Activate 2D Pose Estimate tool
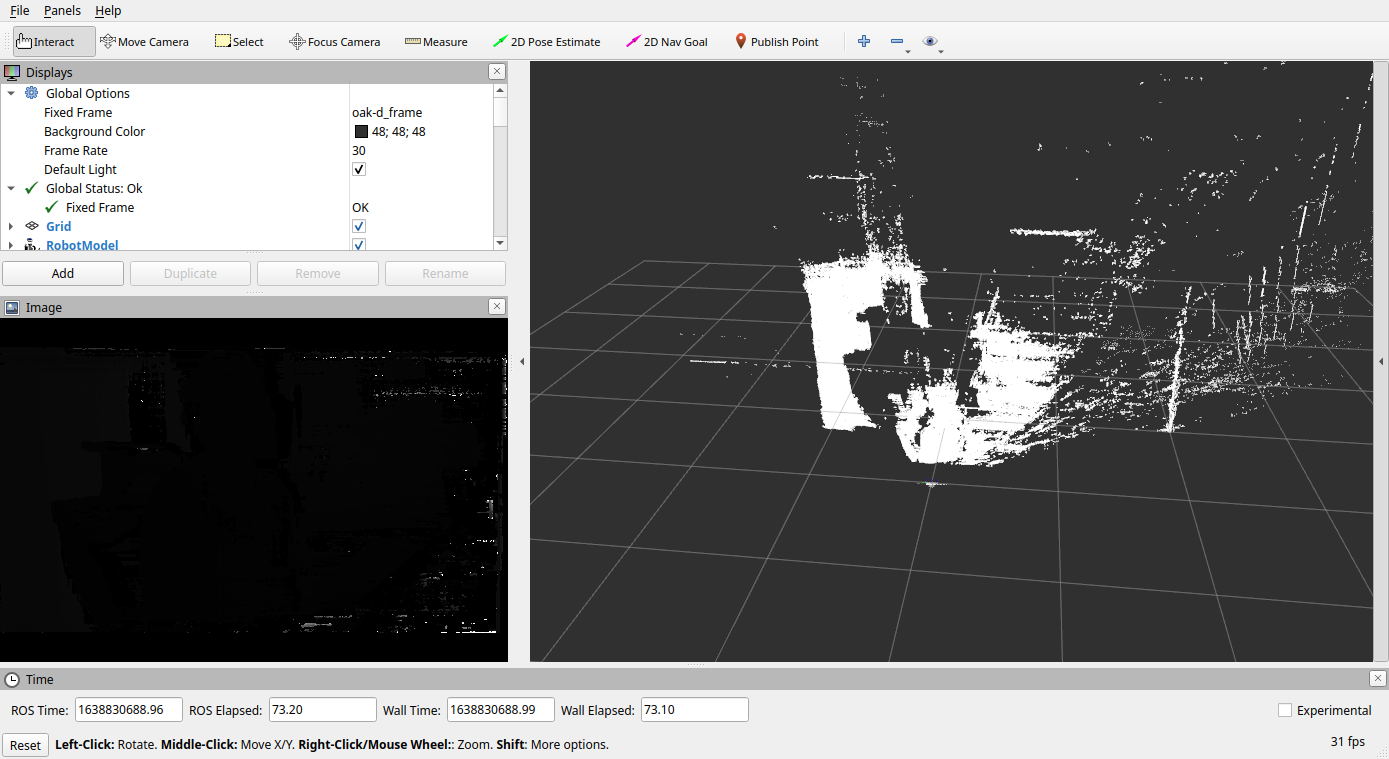 (x=547, y=42)
